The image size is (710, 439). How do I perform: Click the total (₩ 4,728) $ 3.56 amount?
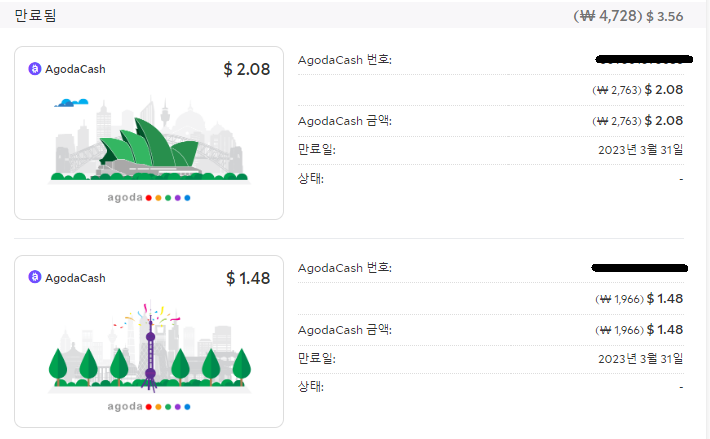tap(628, 16)
